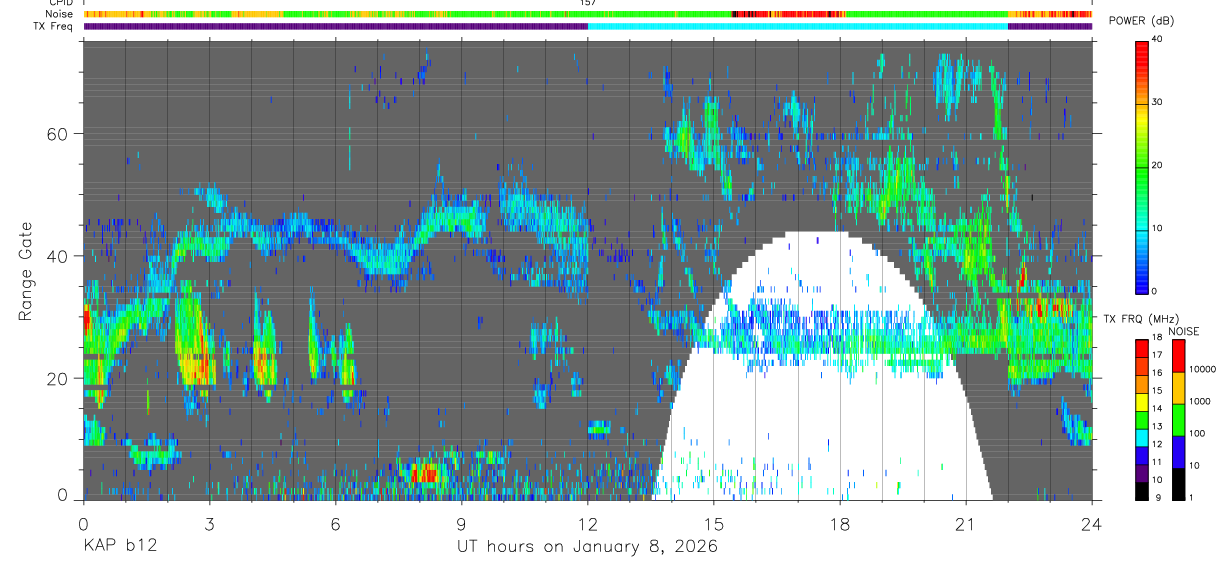Click hour tick '21' on the UT axis
Image resolution: width=1228 pixels, height=567 pixels.
(966, 523)
